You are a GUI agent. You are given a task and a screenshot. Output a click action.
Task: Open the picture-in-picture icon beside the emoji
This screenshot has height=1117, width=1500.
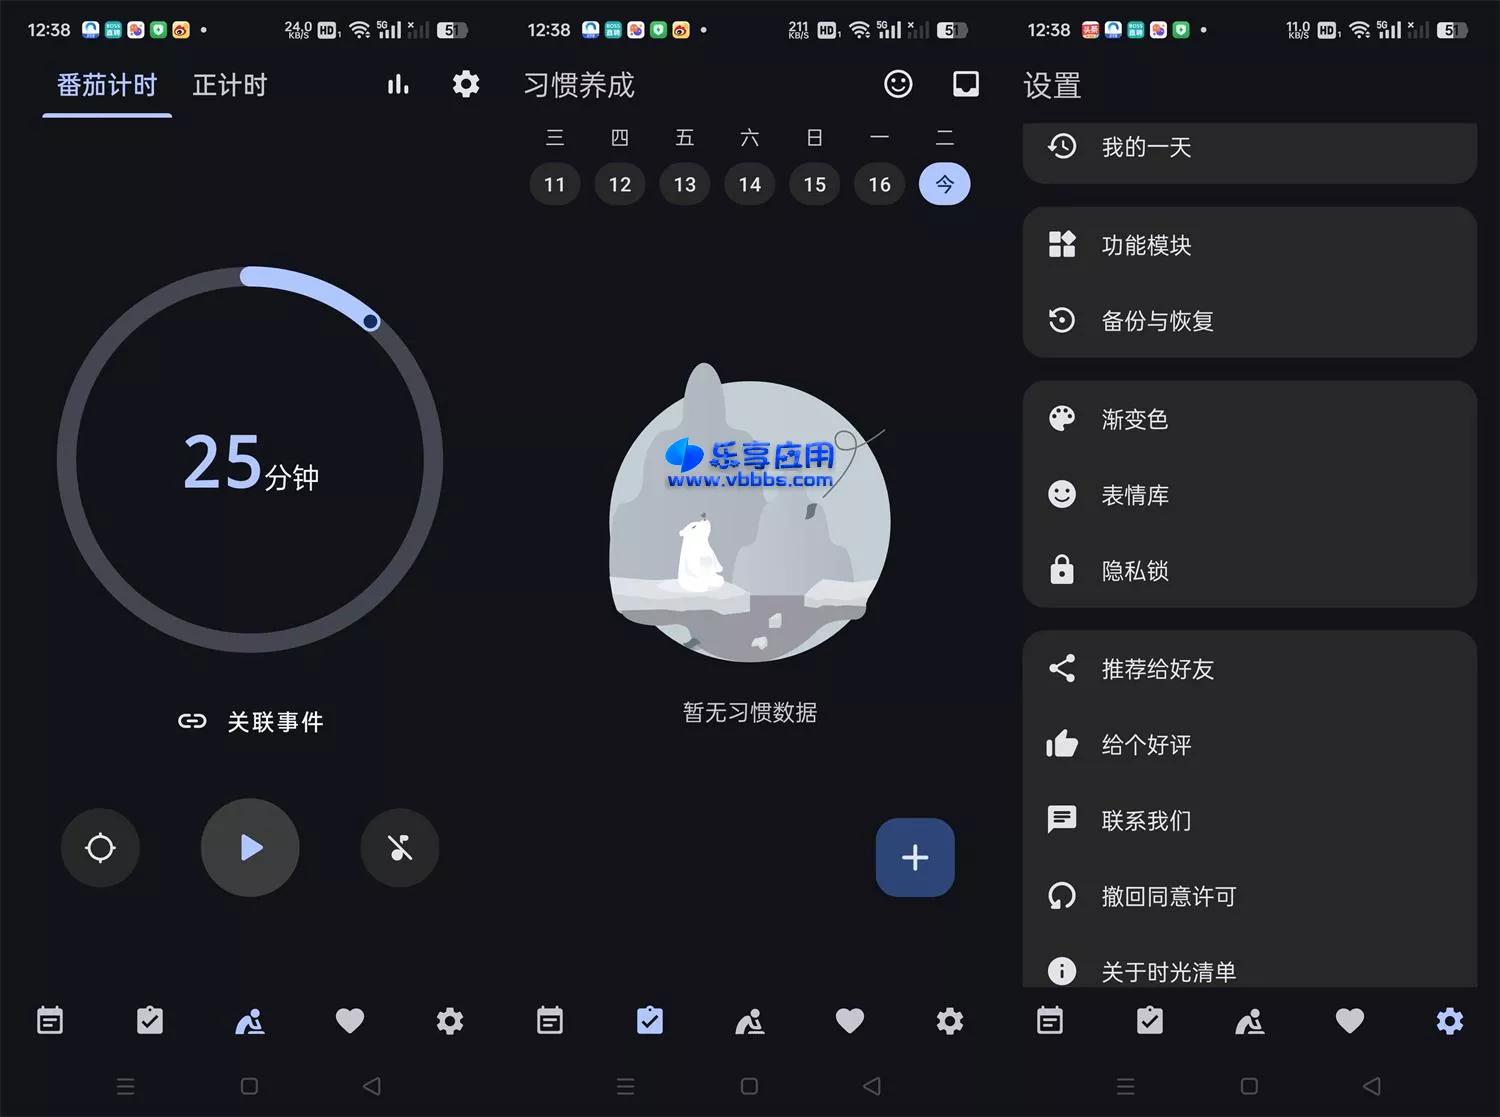(965, 84)
